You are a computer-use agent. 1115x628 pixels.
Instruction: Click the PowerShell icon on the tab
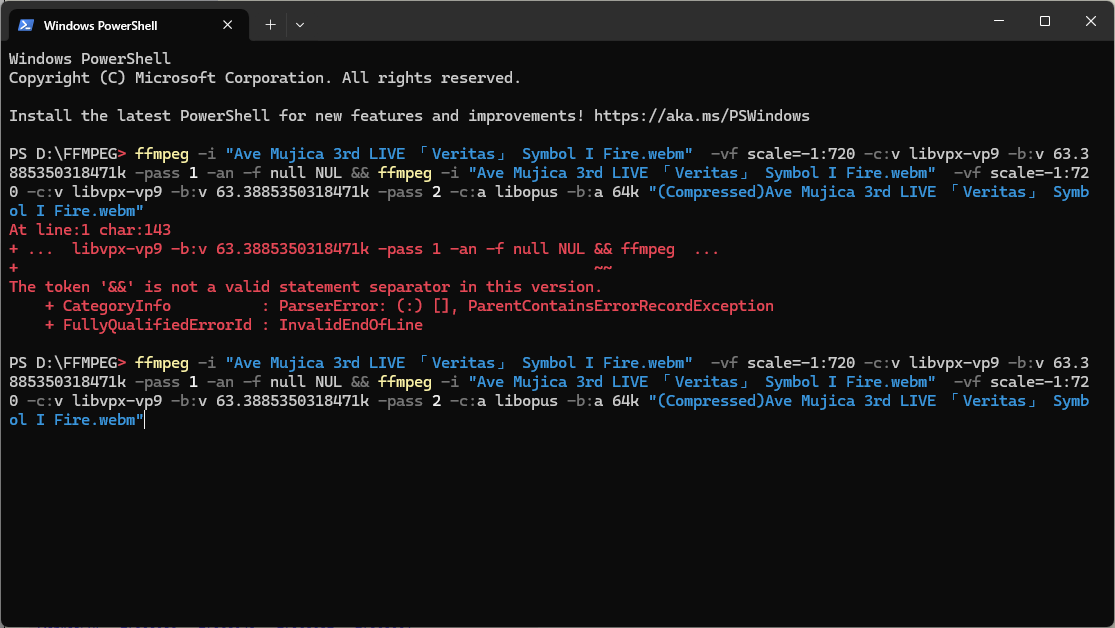(26, 25)
